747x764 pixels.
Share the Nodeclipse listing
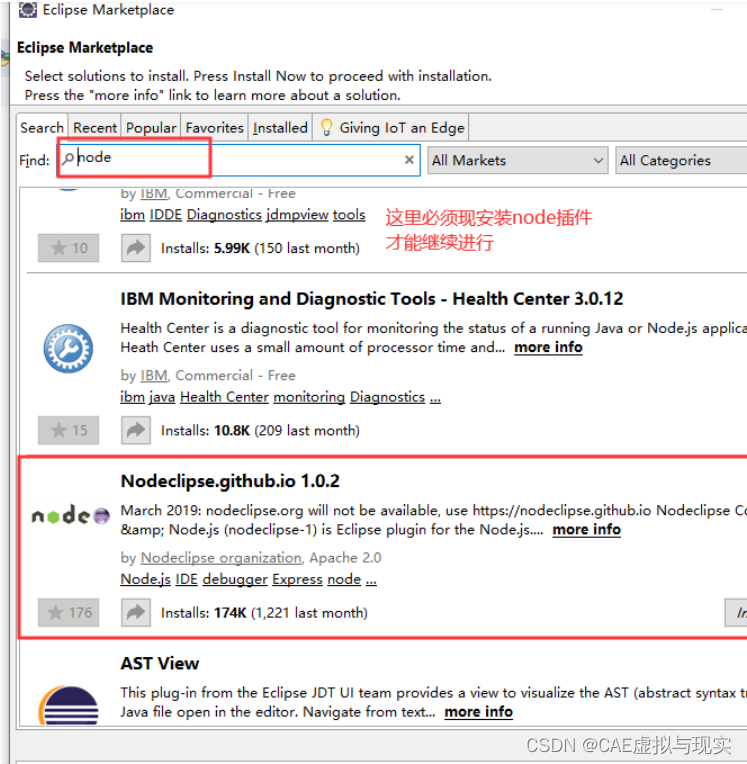click(136, 612)
